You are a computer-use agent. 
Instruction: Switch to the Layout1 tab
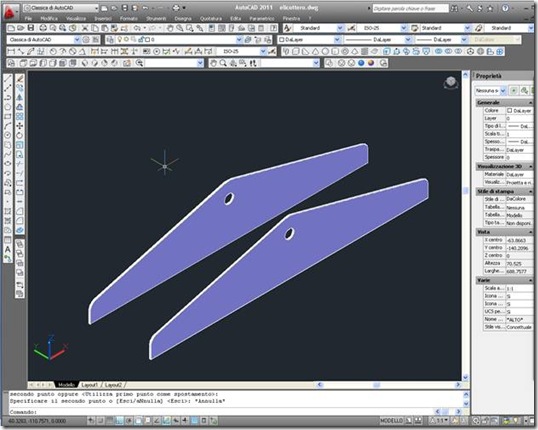coord(90,385)
